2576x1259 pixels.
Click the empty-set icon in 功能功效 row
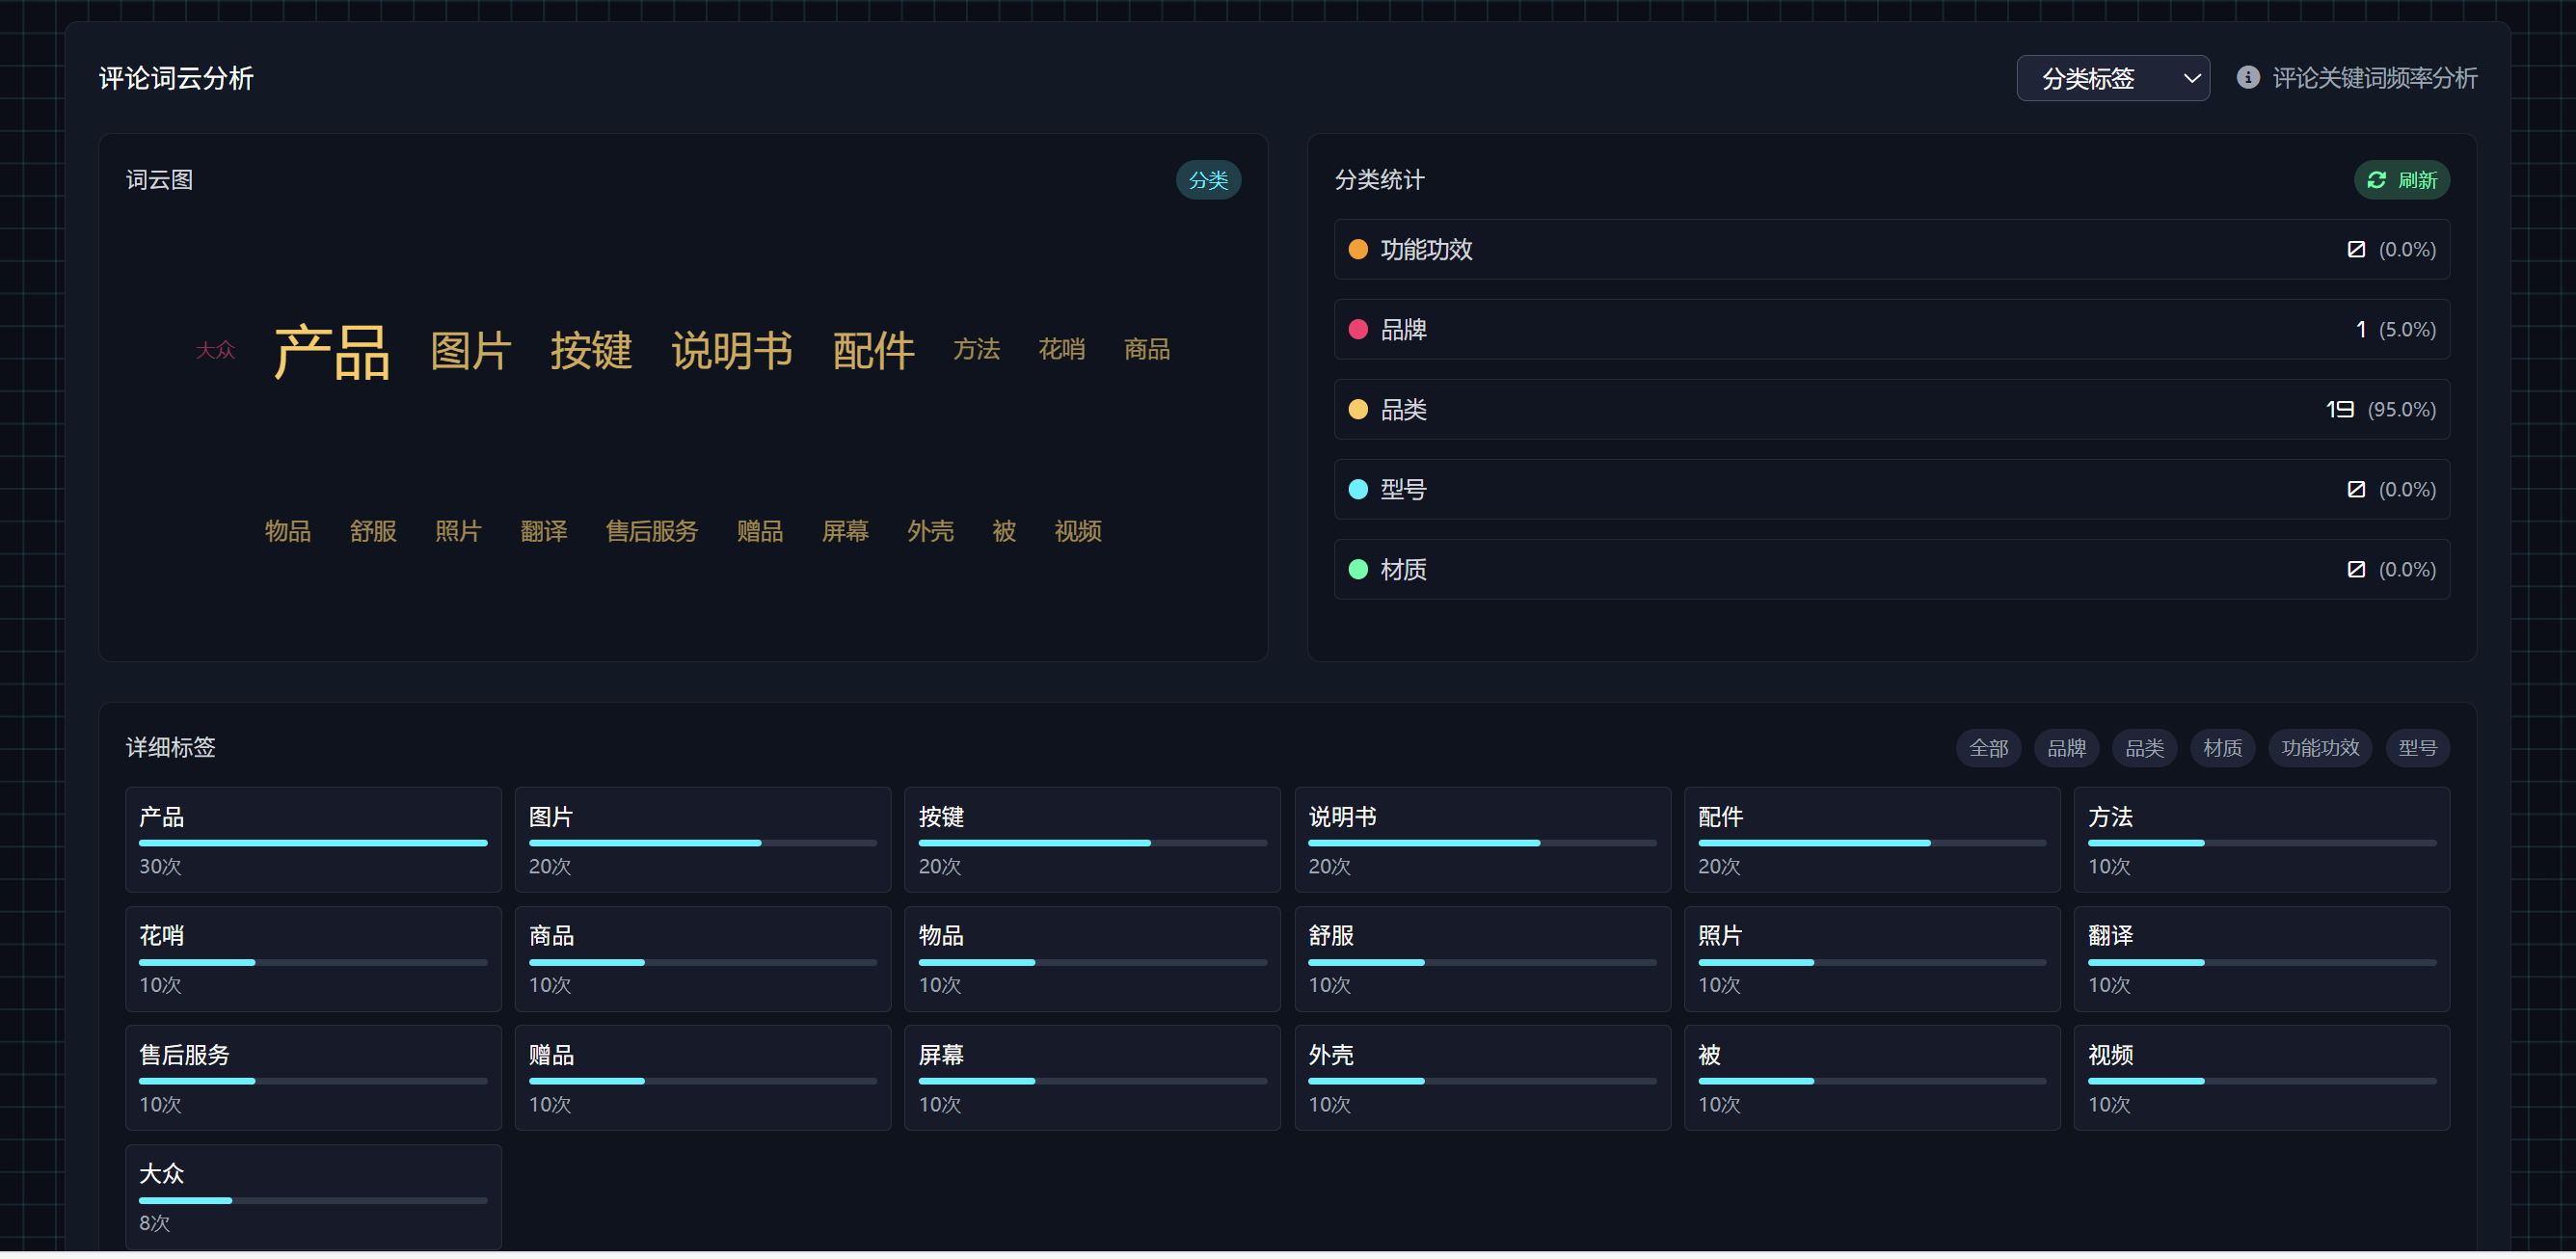coord(2355,250)
